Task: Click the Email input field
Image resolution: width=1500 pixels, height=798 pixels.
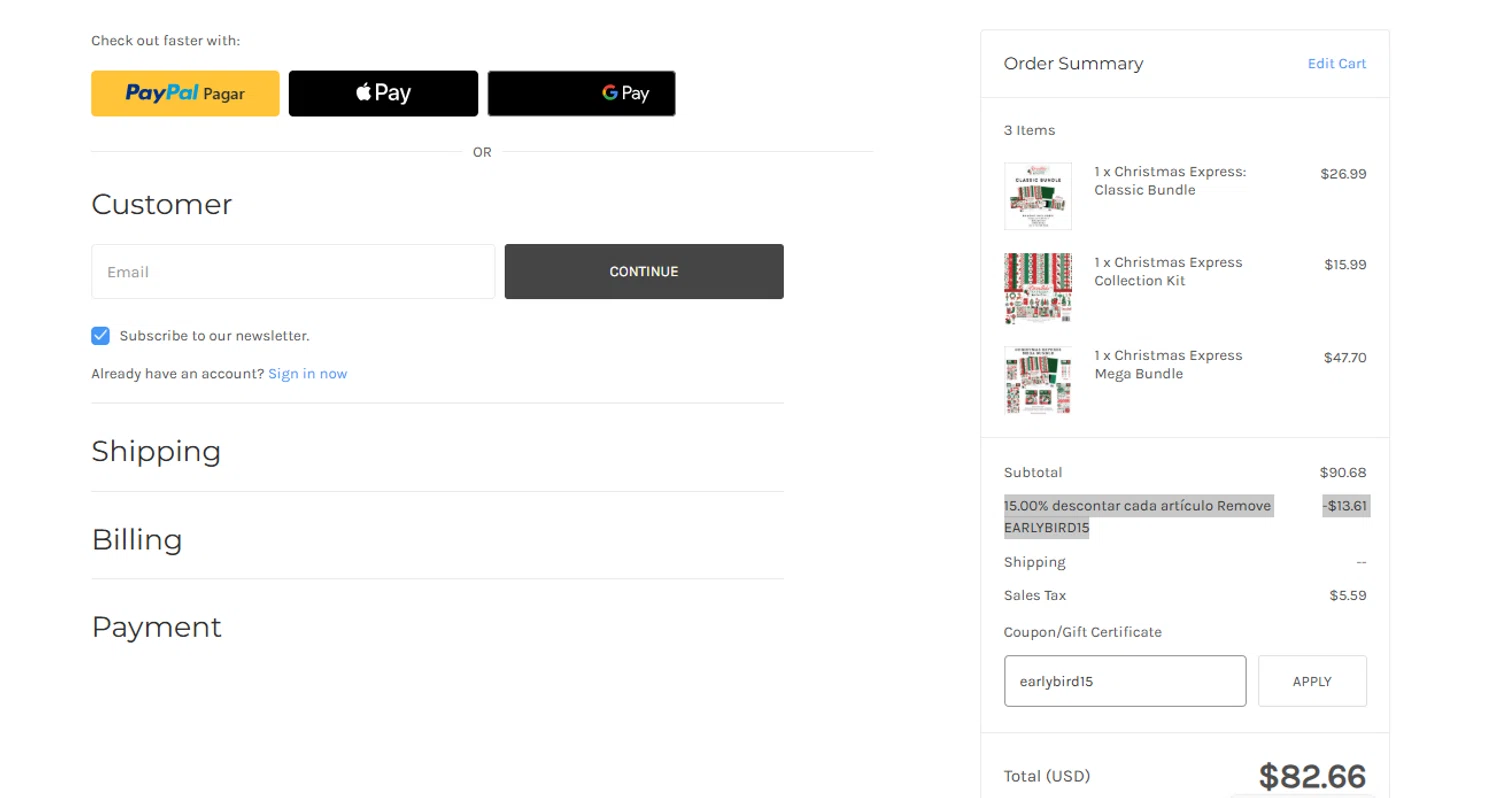Action: [x=293, y=271]
